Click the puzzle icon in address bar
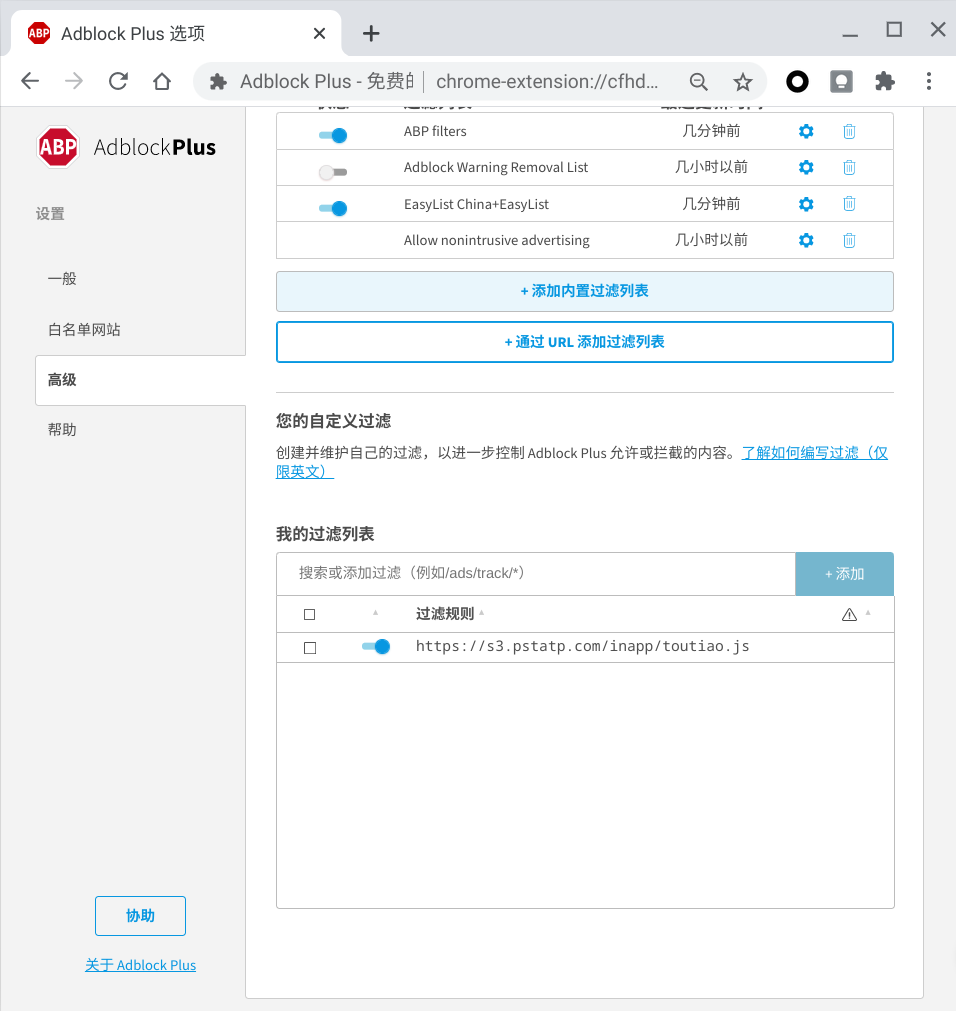The height and width of the screenshot is (1011, 956). (x=219, y=82)
